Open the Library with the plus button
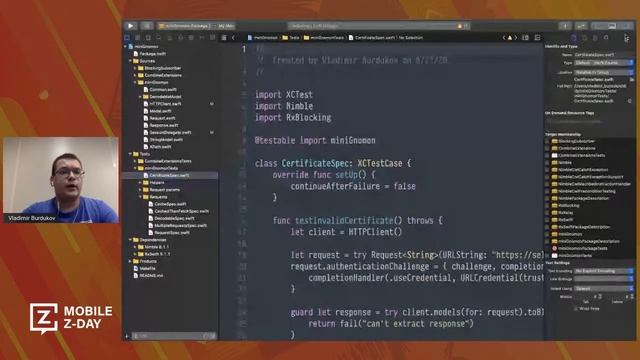 click(x=565, y=26)
